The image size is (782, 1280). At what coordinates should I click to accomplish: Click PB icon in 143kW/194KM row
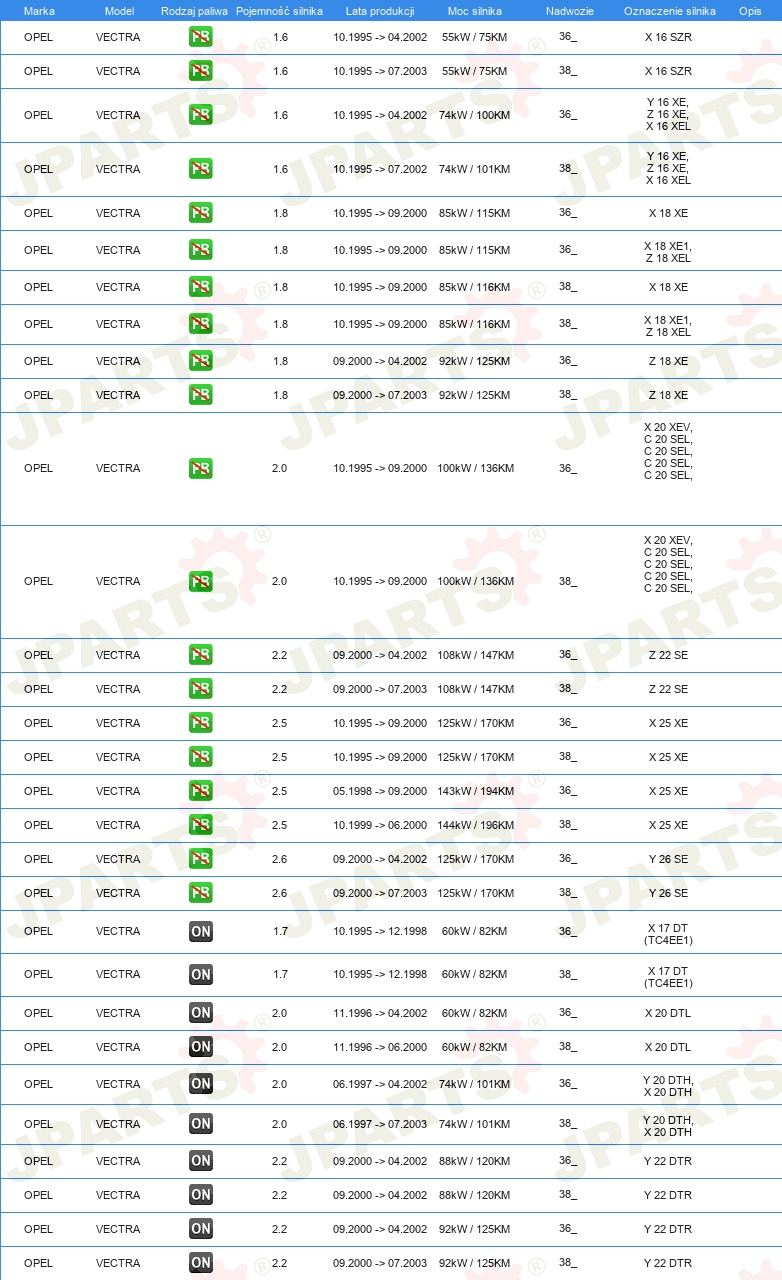pos(201,791)
